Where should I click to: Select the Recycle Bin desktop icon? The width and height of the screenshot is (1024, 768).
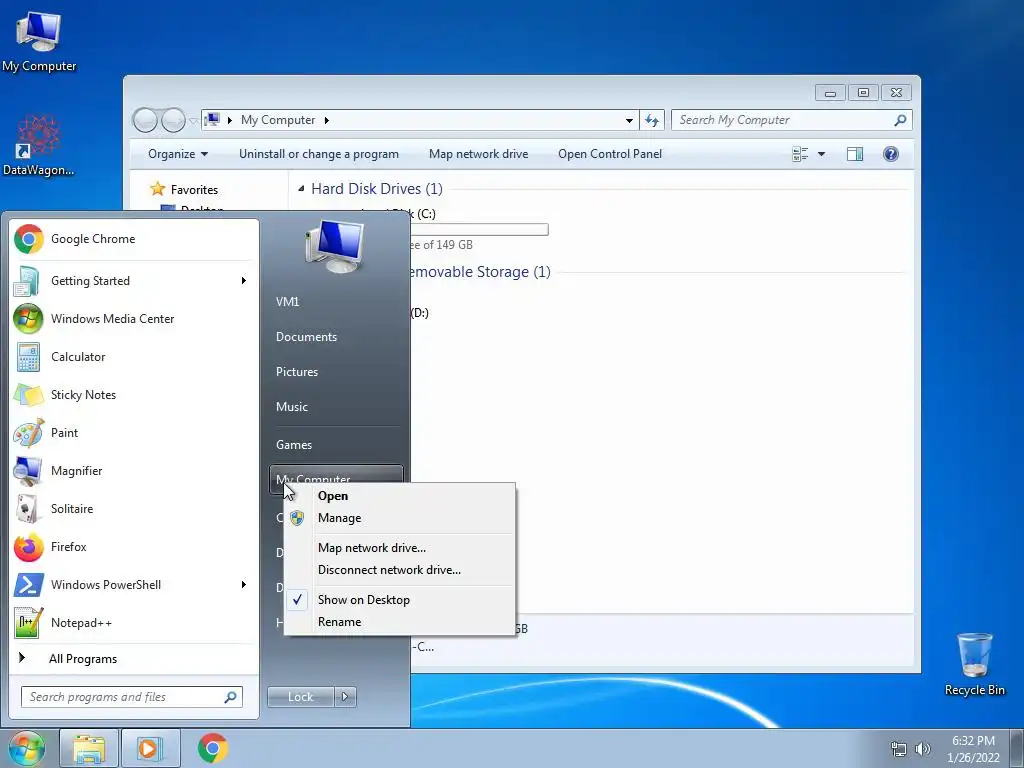pos(974,664)
